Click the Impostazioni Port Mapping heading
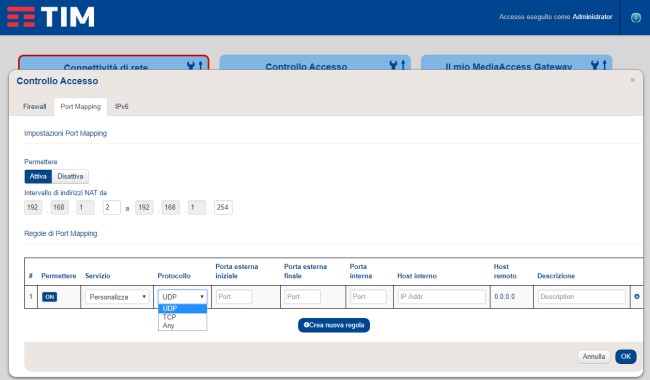The height and width of the screenshot is (380, 650). [x=65, y=133]
